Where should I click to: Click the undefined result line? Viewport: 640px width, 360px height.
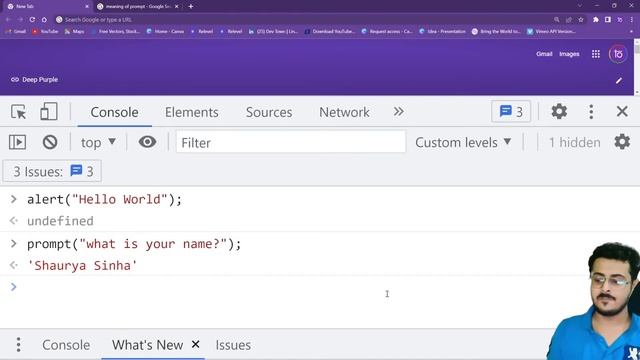(x=60, y=221)
